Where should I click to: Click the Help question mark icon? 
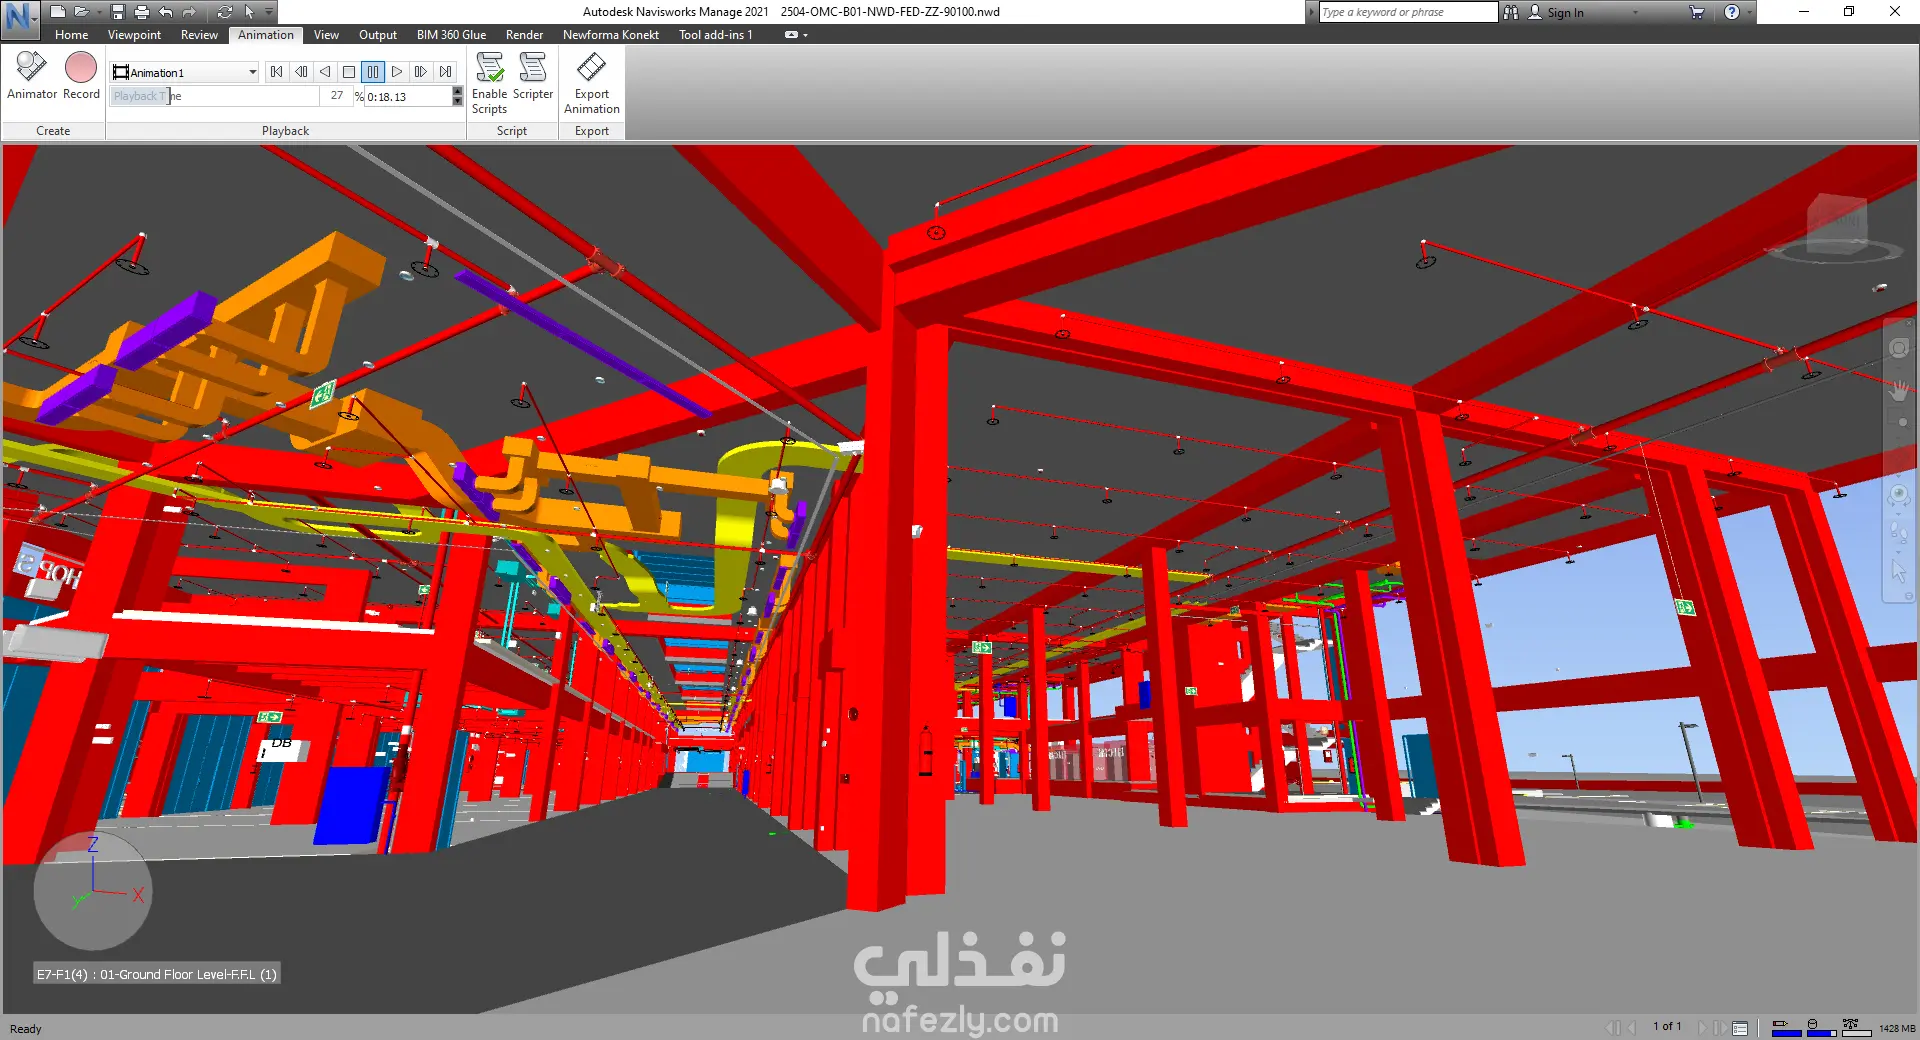click(1732, 12)
